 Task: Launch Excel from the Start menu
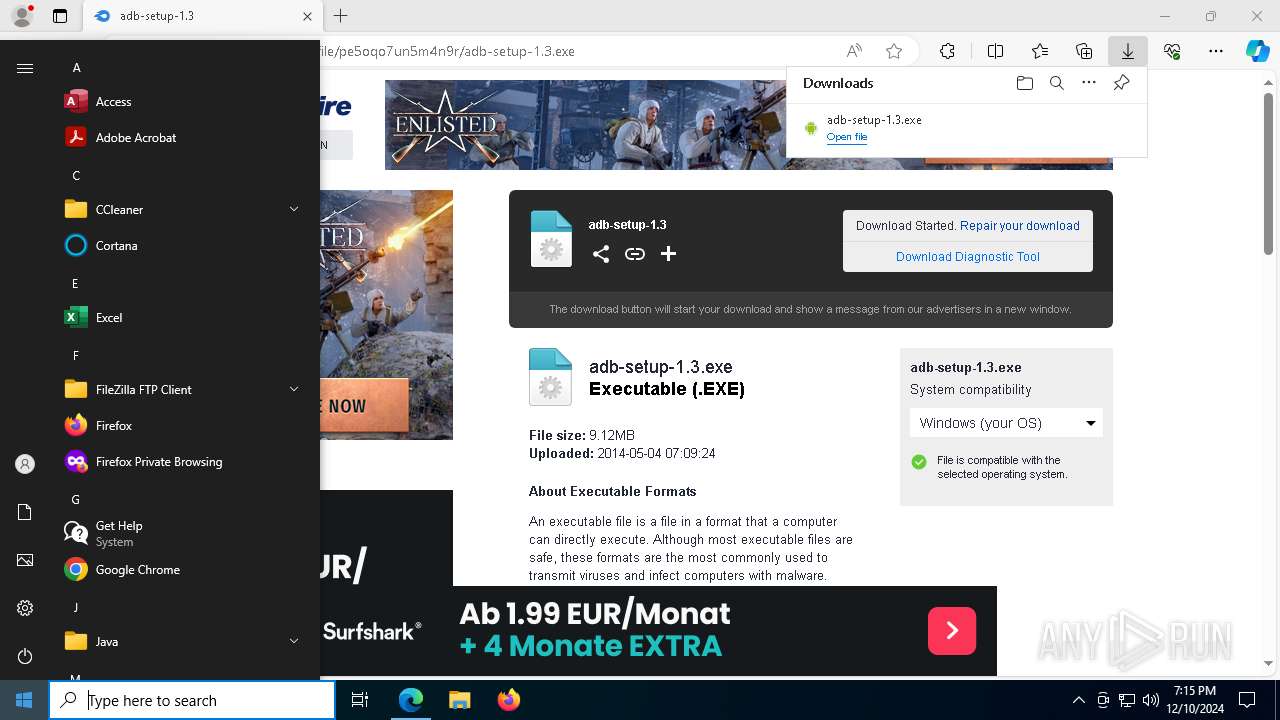click(x=180, y=317)
